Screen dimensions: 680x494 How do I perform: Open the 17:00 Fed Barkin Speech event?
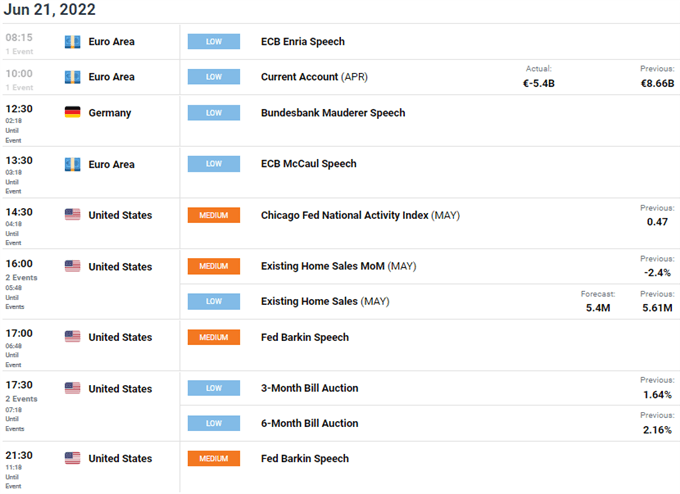pos(304,337)
